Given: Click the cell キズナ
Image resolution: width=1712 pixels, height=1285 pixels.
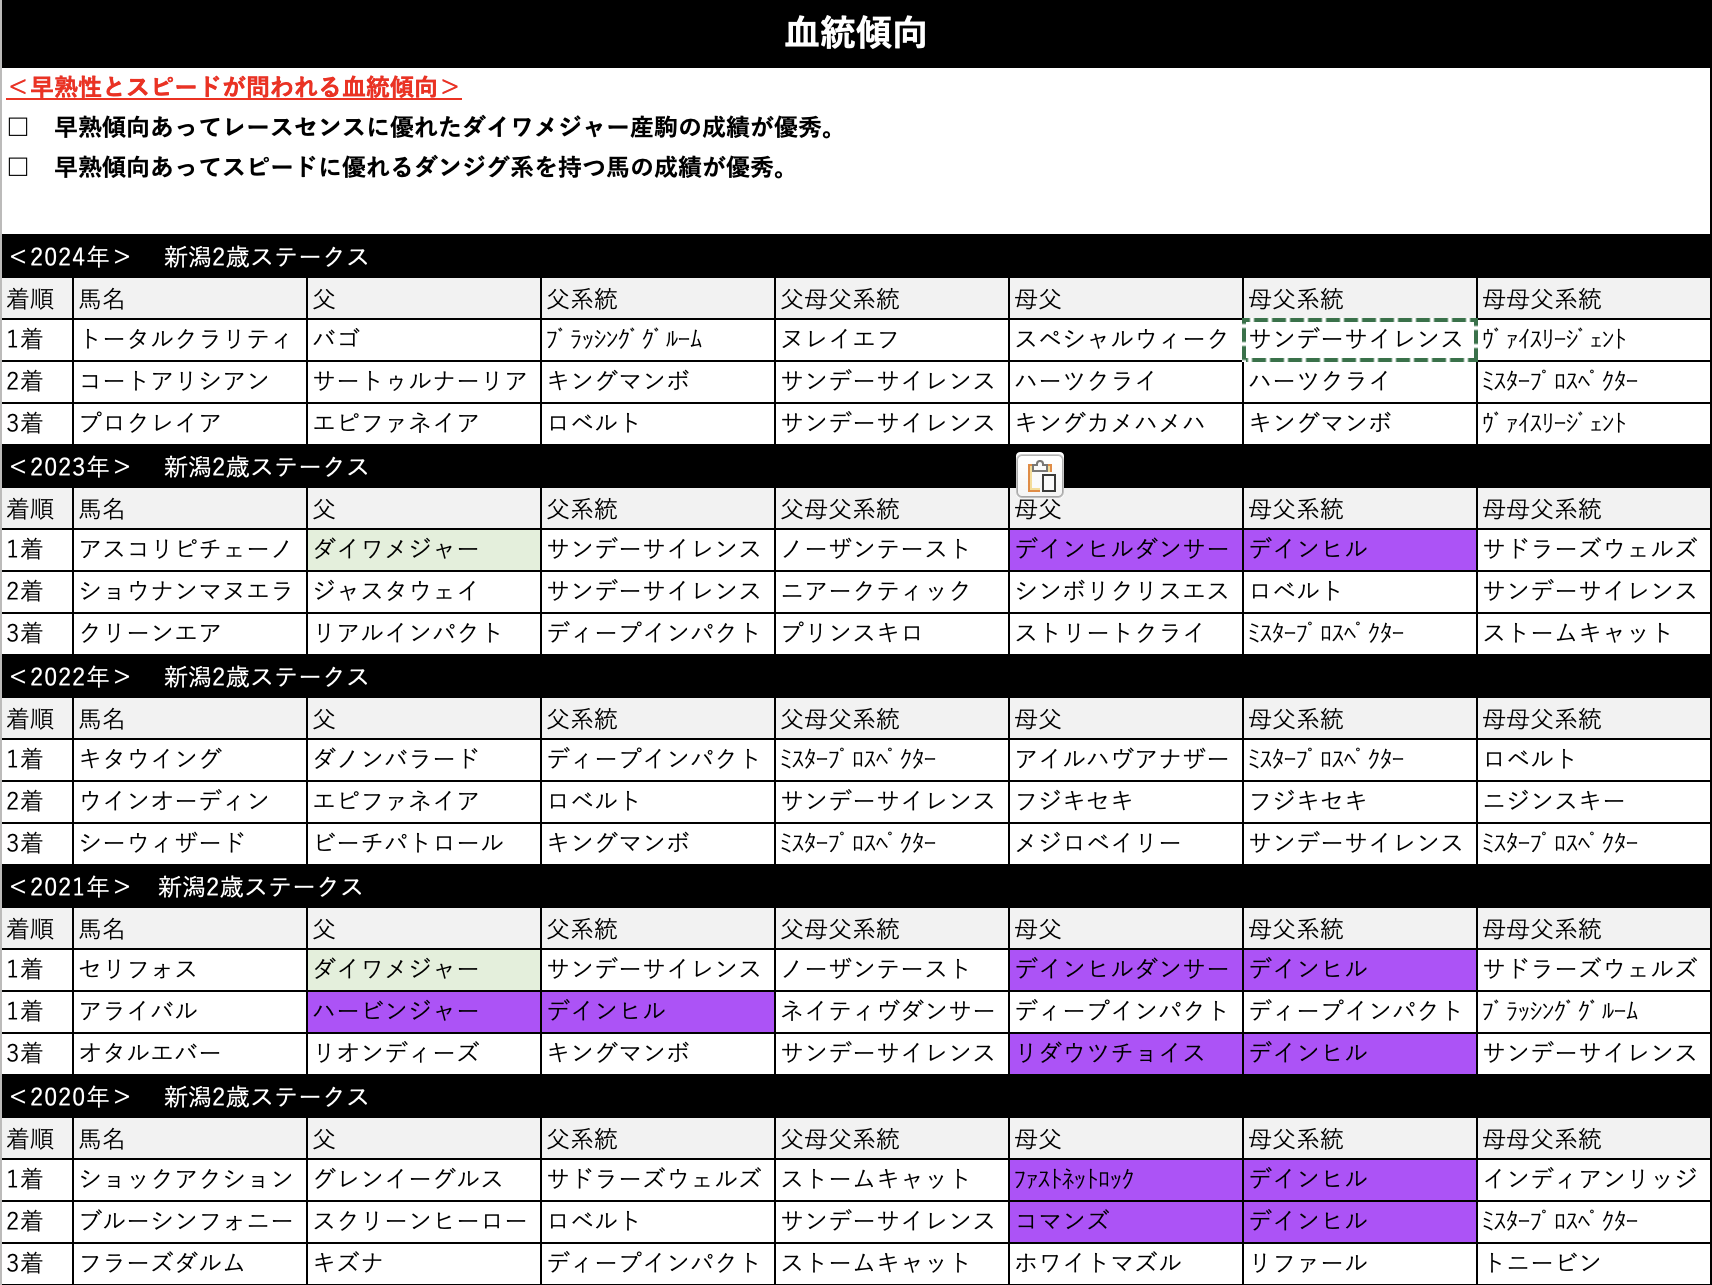Looking at the screenshot, I should 424,1264.
